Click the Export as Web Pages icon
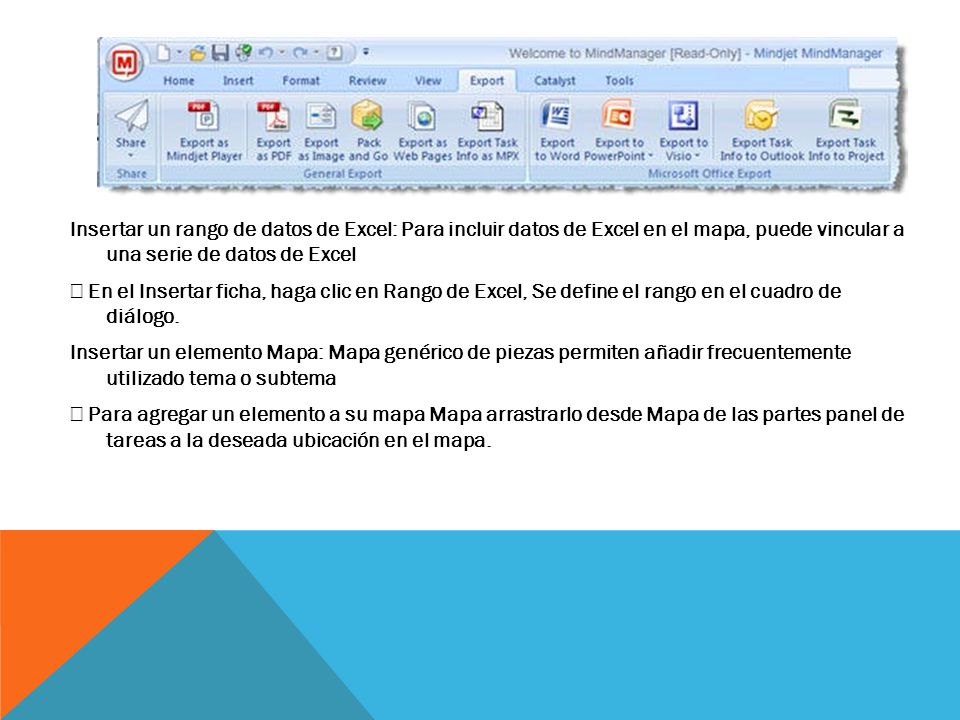This screenshot has width=960, height=720. 422,116
